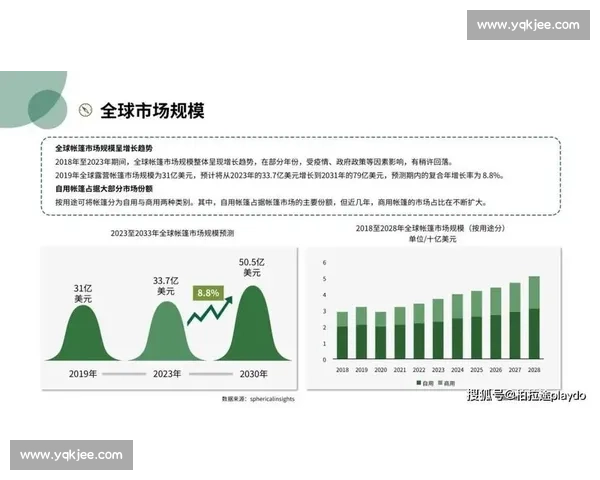
Task: Click the y-axis value 5
Action: (324, 279)
